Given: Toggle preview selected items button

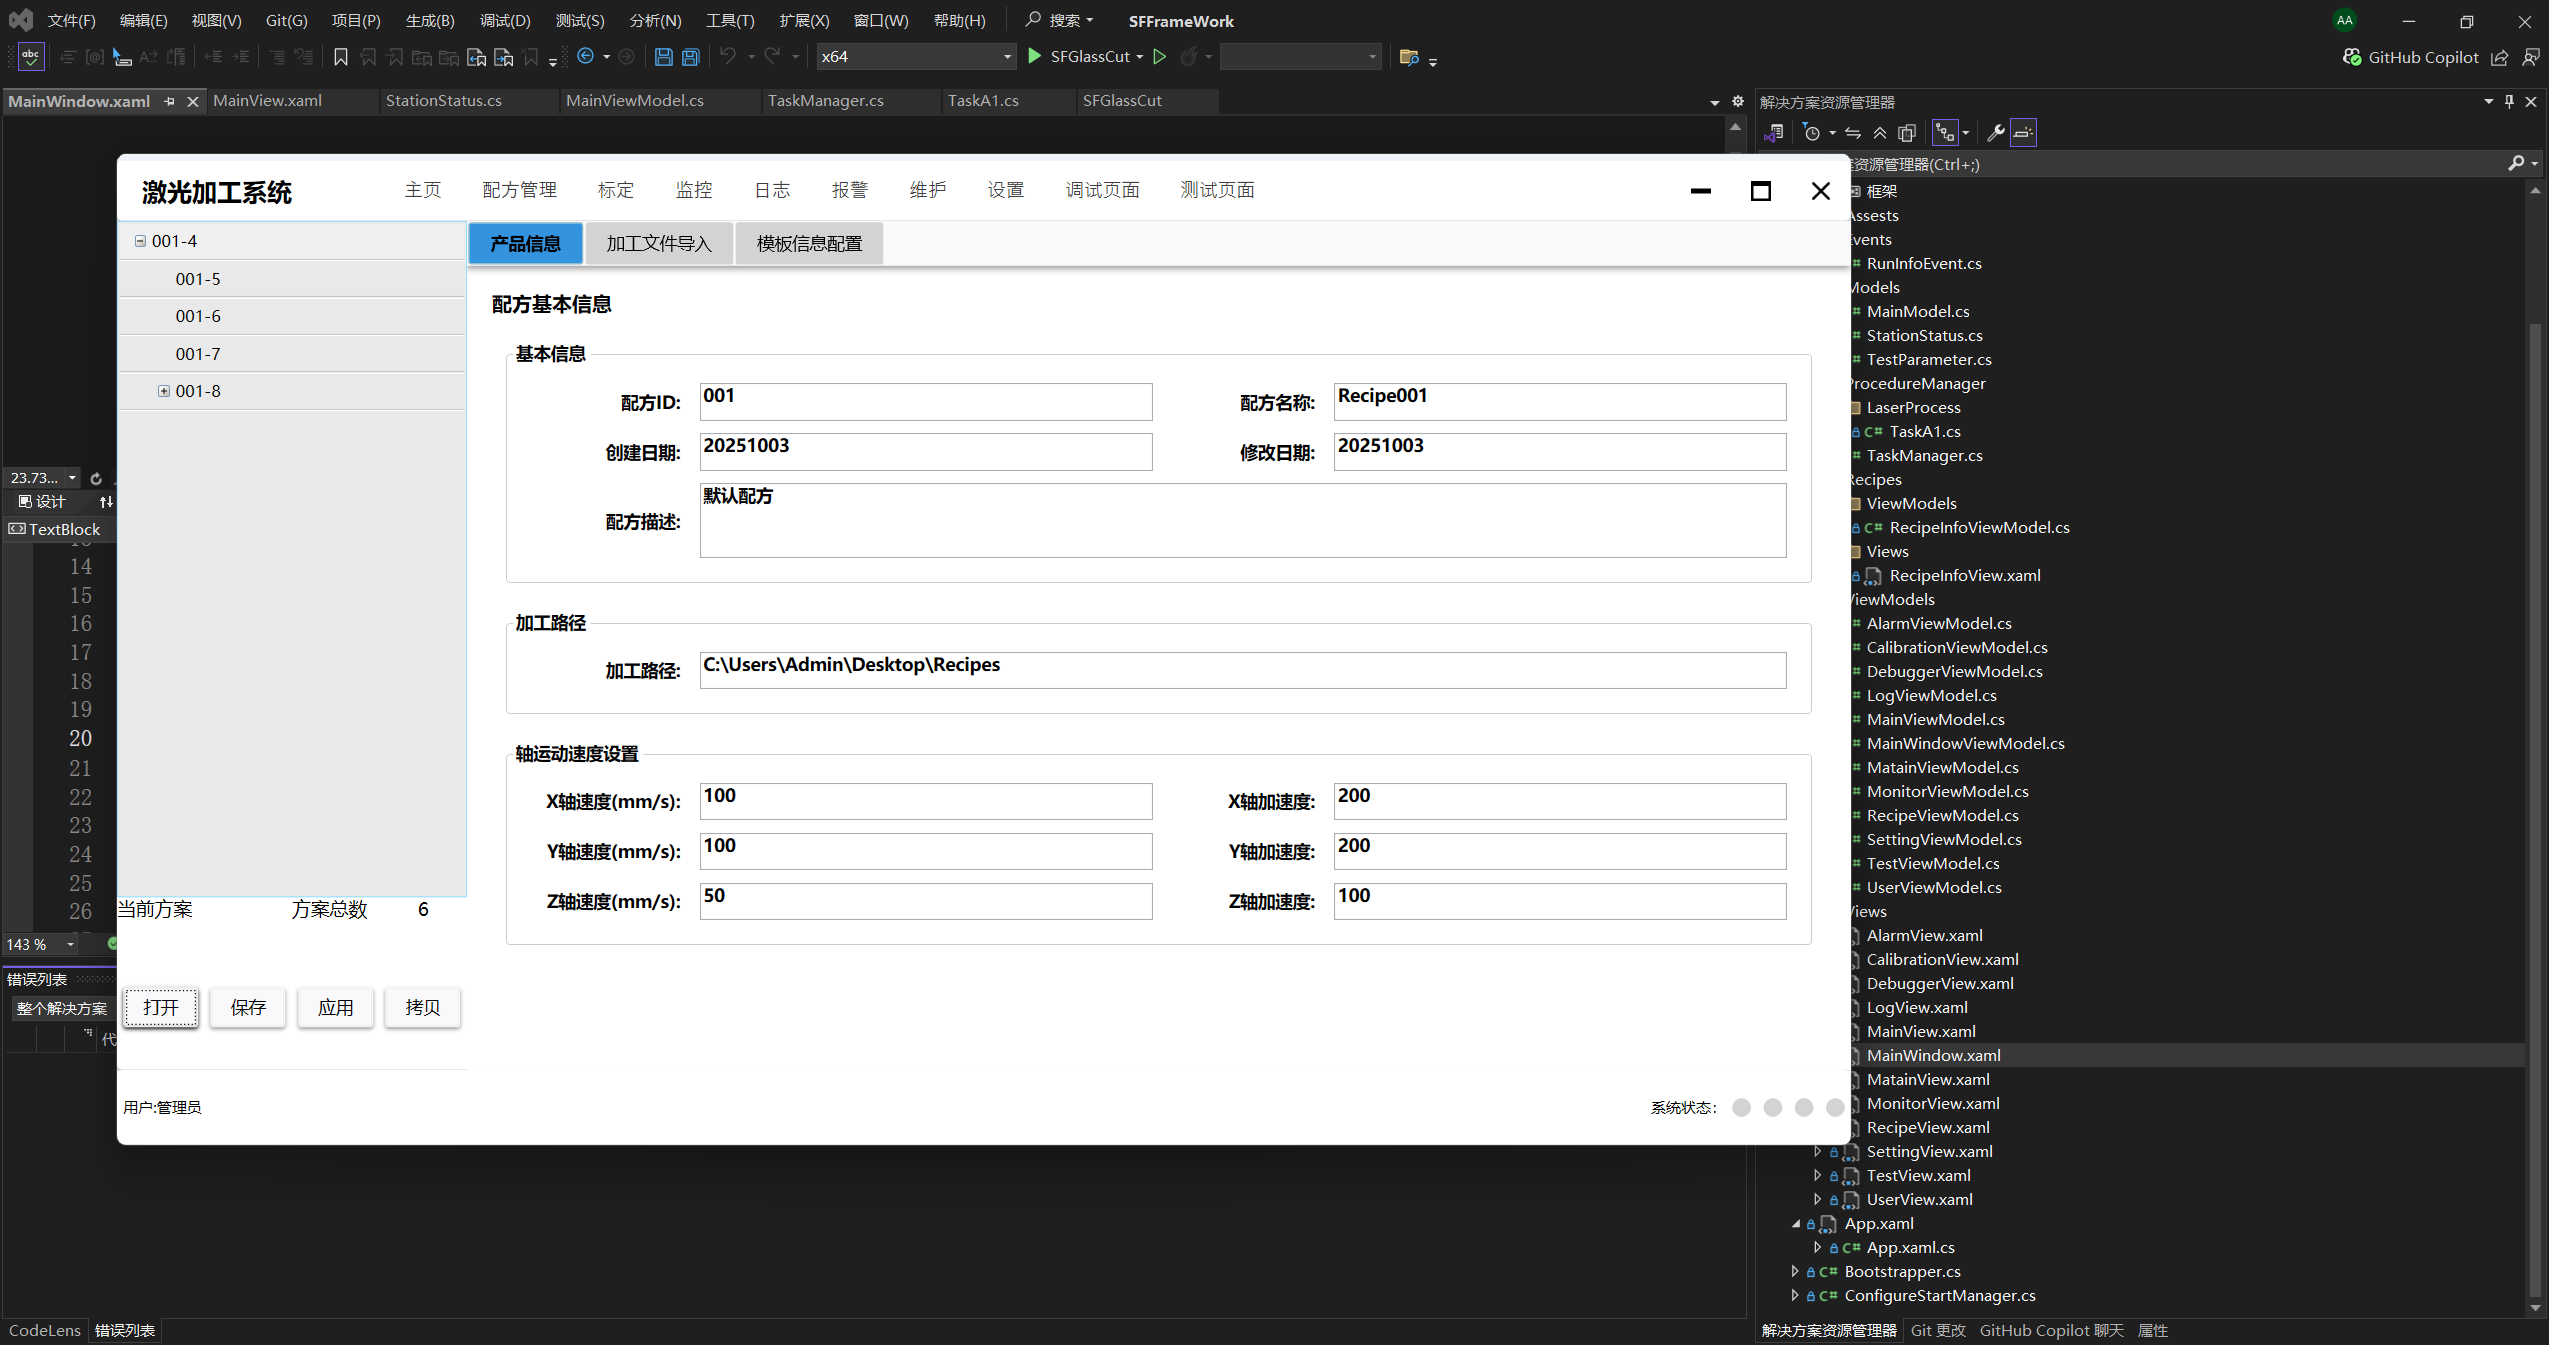Looking at the screenshot, I should pos(2023,133).
